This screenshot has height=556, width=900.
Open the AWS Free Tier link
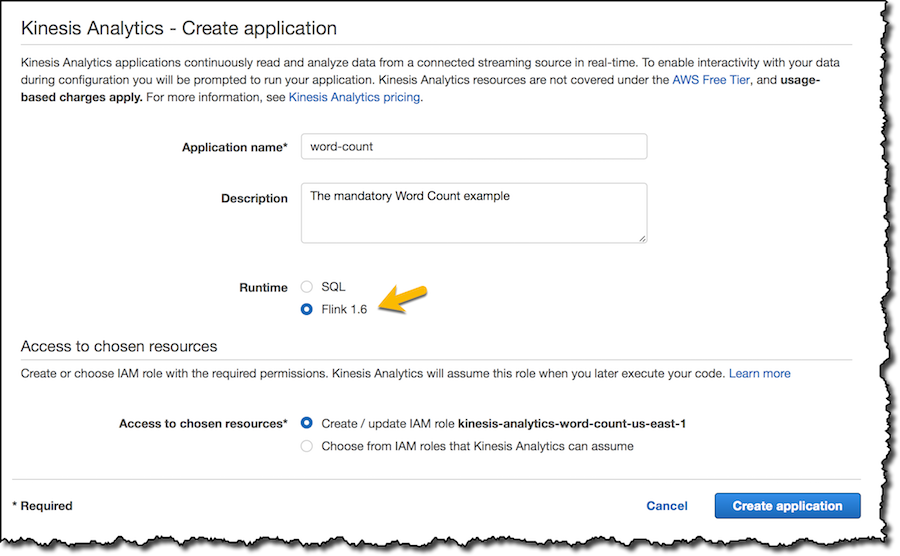[711, 80]
